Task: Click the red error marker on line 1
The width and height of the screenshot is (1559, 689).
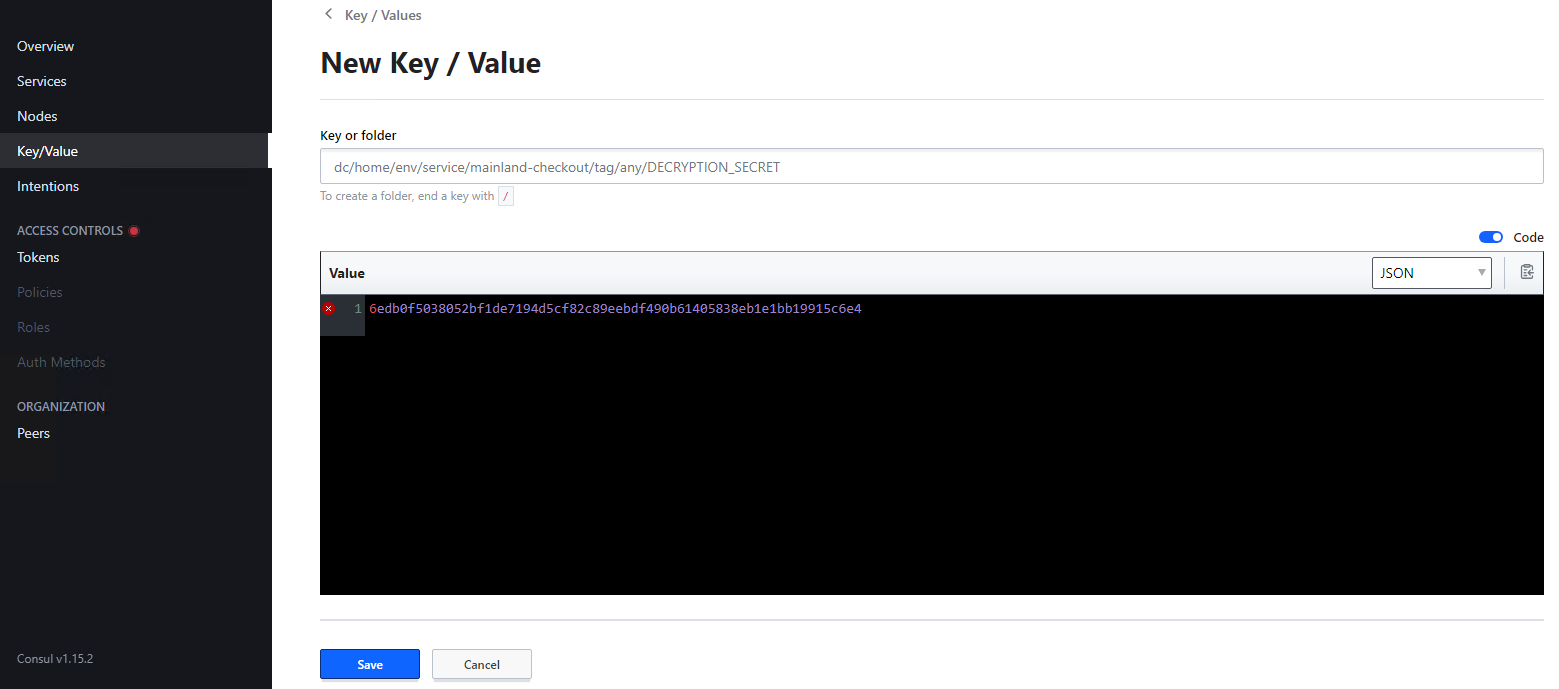Action: [x=329, y=308]
